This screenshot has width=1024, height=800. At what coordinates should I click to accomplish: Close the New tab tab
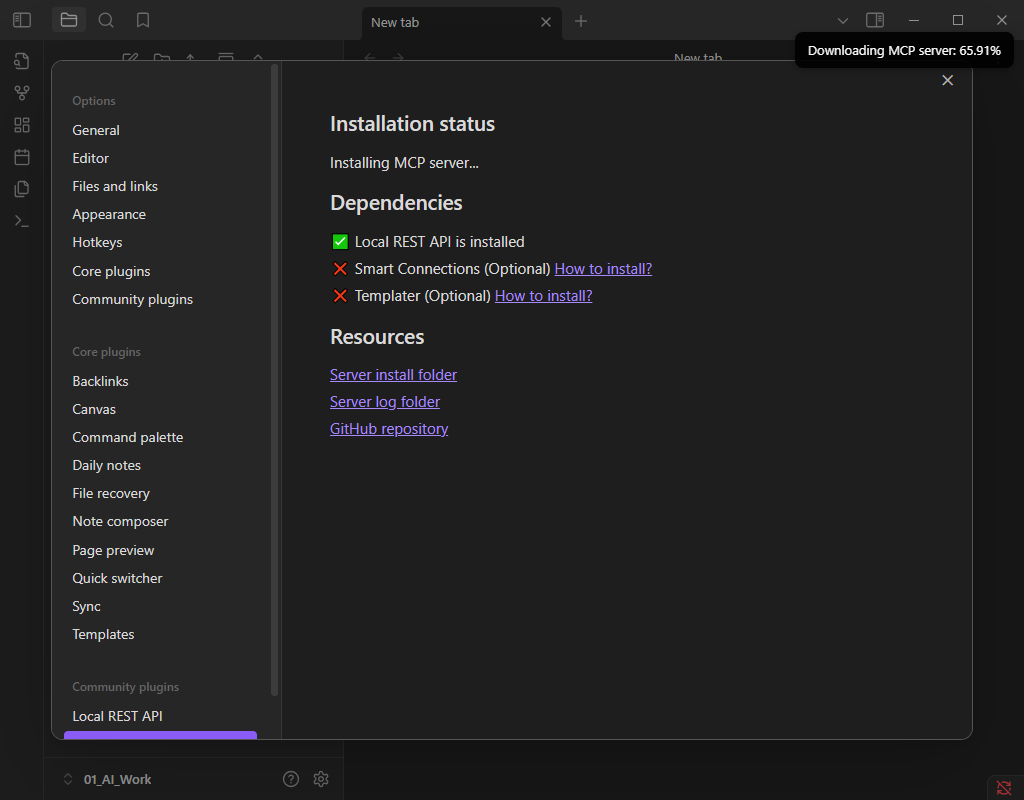click(x=546, y=22)
